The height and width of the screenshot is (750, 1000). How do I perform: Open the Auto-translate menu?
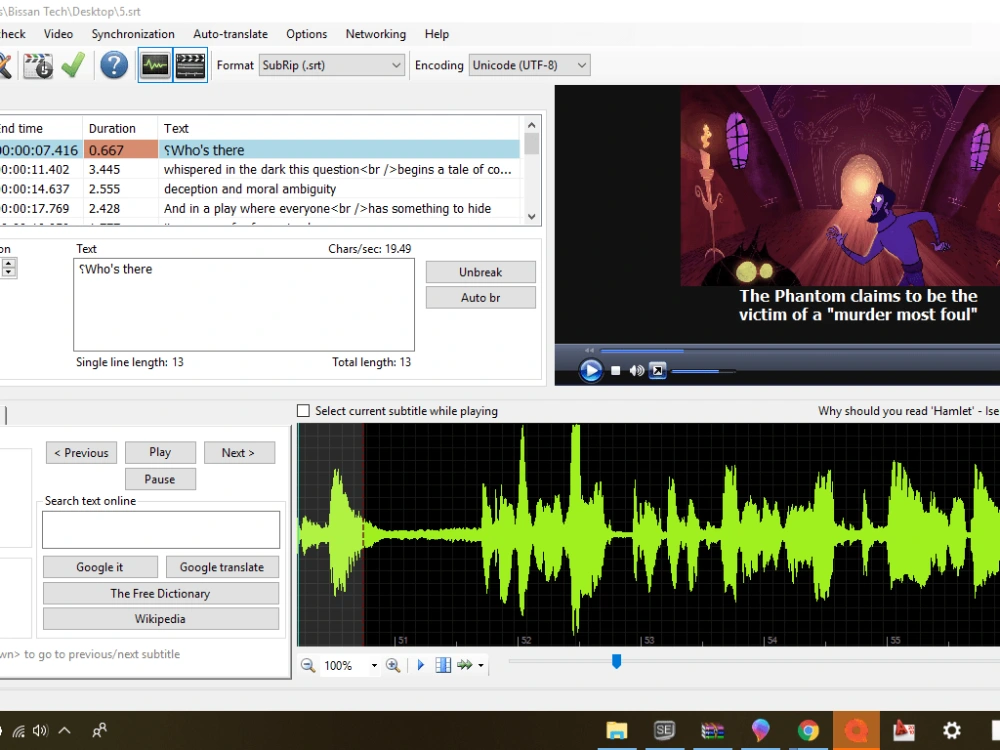[x=230, y=34]
